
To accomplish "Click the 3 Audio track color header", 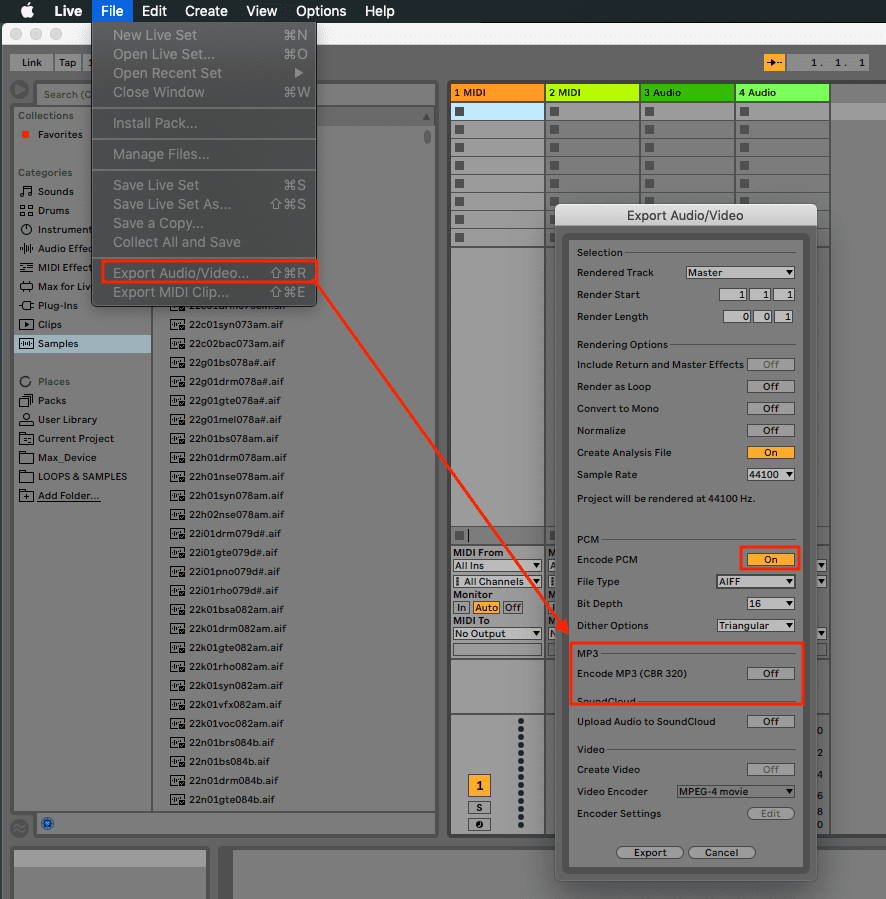I will [x=688, y=92].
